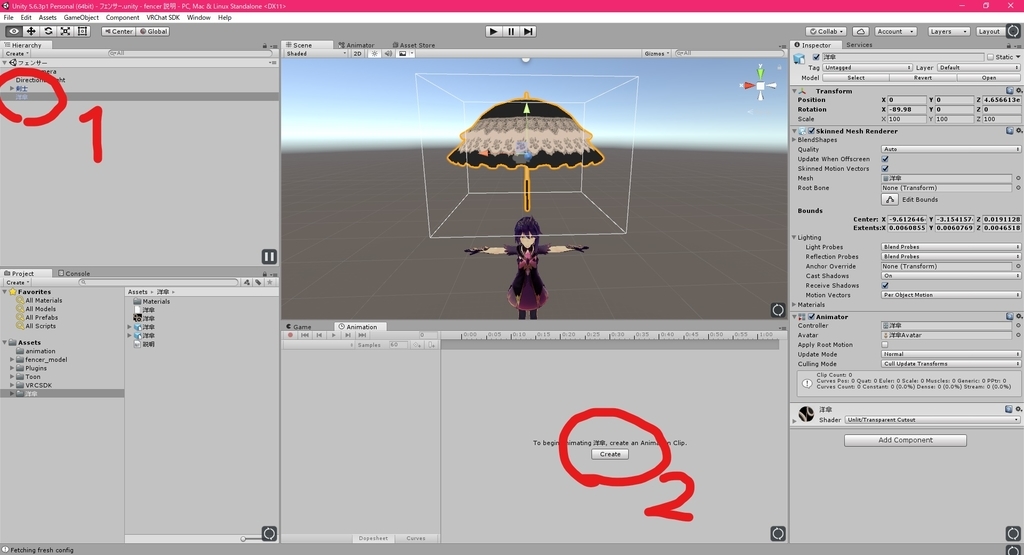Viewport: 1024px width, 555px height.
Task: Click the Cloud services icon
Action: pyautogui.click(x=861, y=31)
